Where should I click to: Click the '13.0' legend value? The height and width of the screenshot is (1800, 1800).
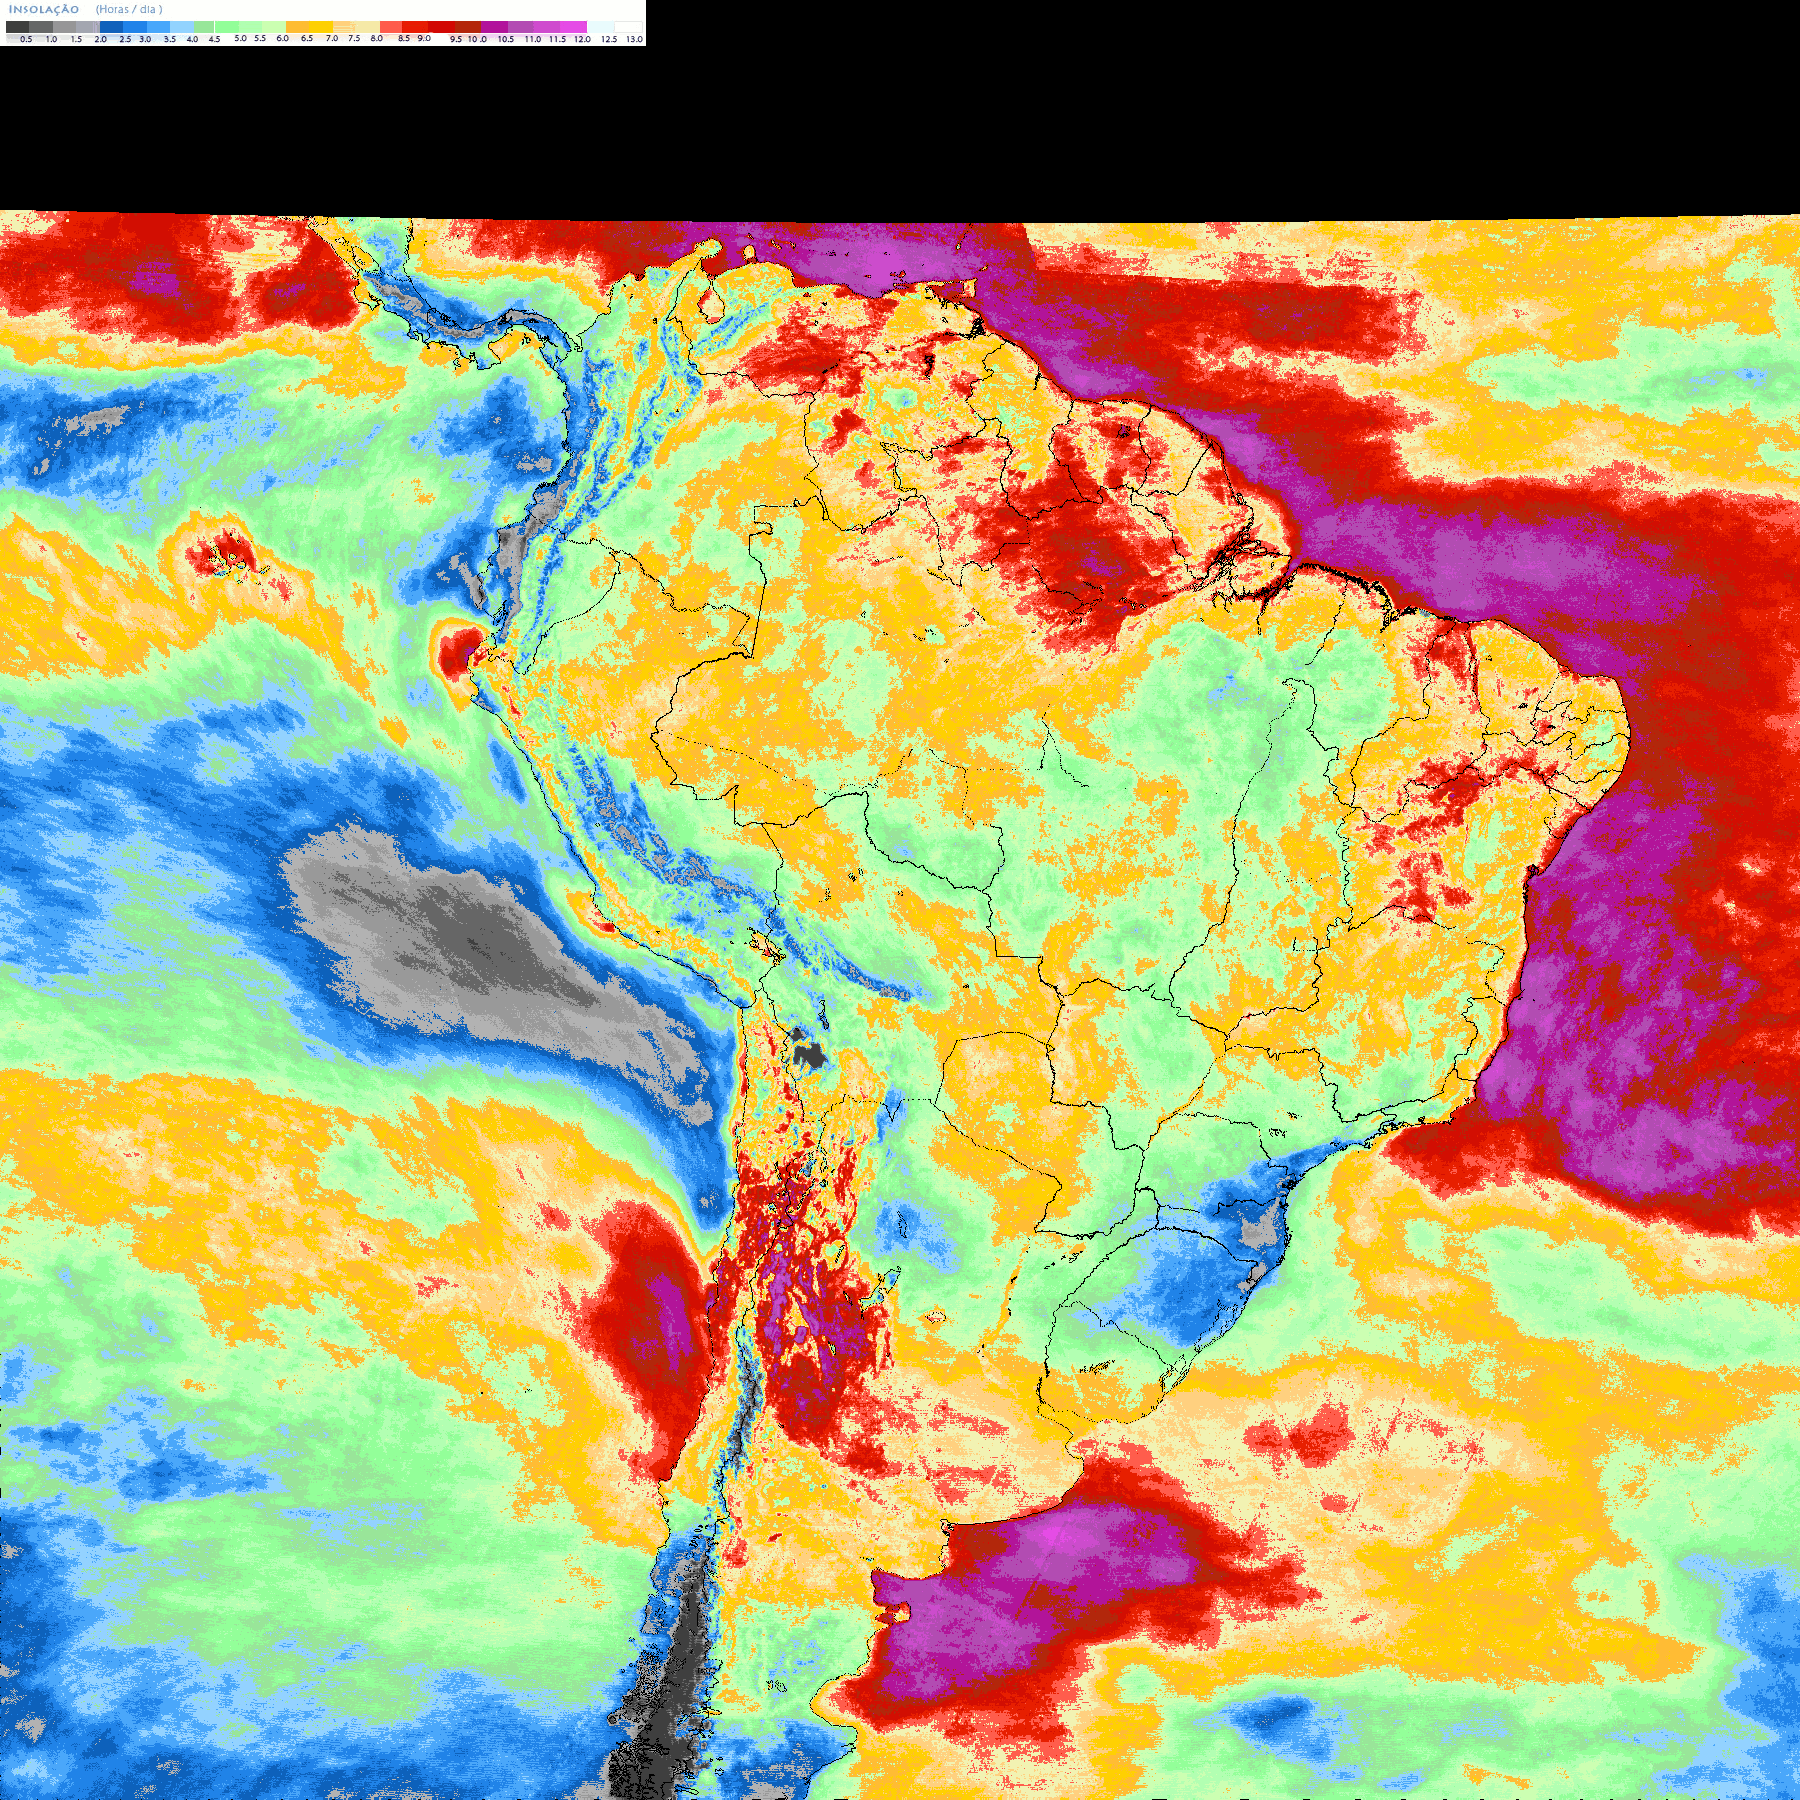click(635, 39)
